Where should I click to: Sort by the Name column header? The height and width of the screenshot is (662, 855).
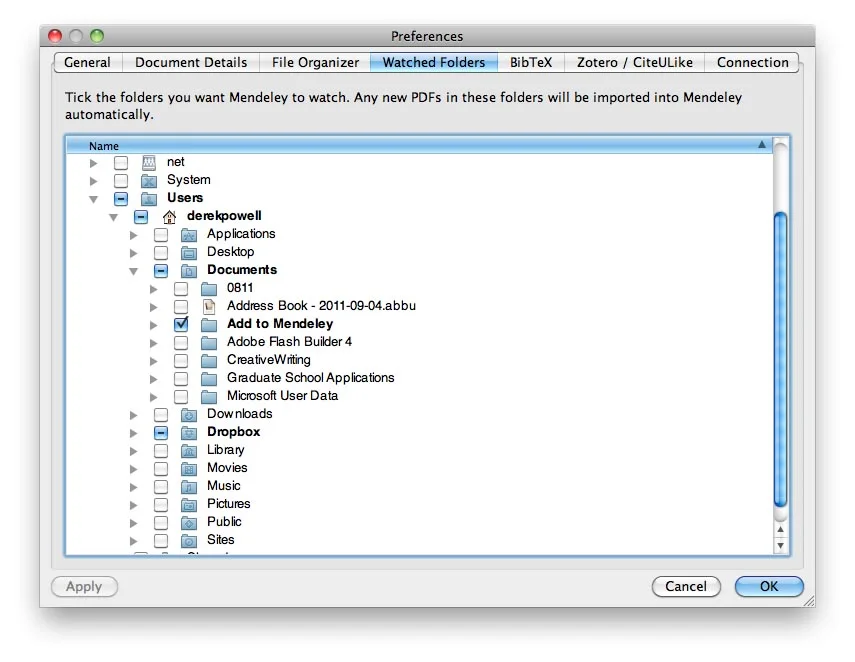419,146
